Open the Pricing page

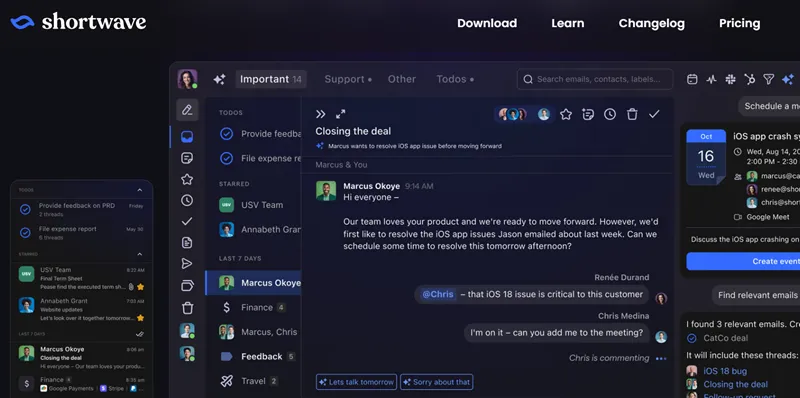click(x=739, y=23)
